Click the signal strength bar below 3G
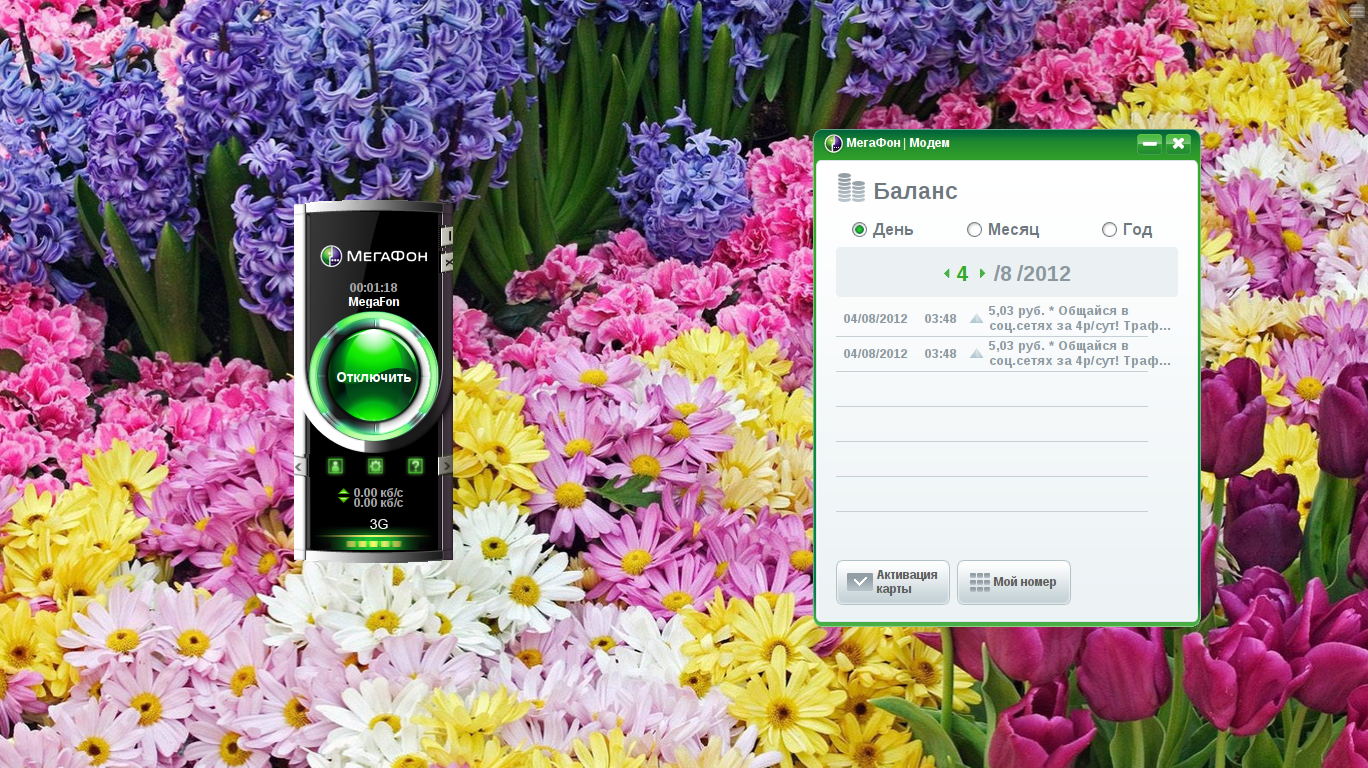Screen dimensions: 1368x768 pos(375,544)
